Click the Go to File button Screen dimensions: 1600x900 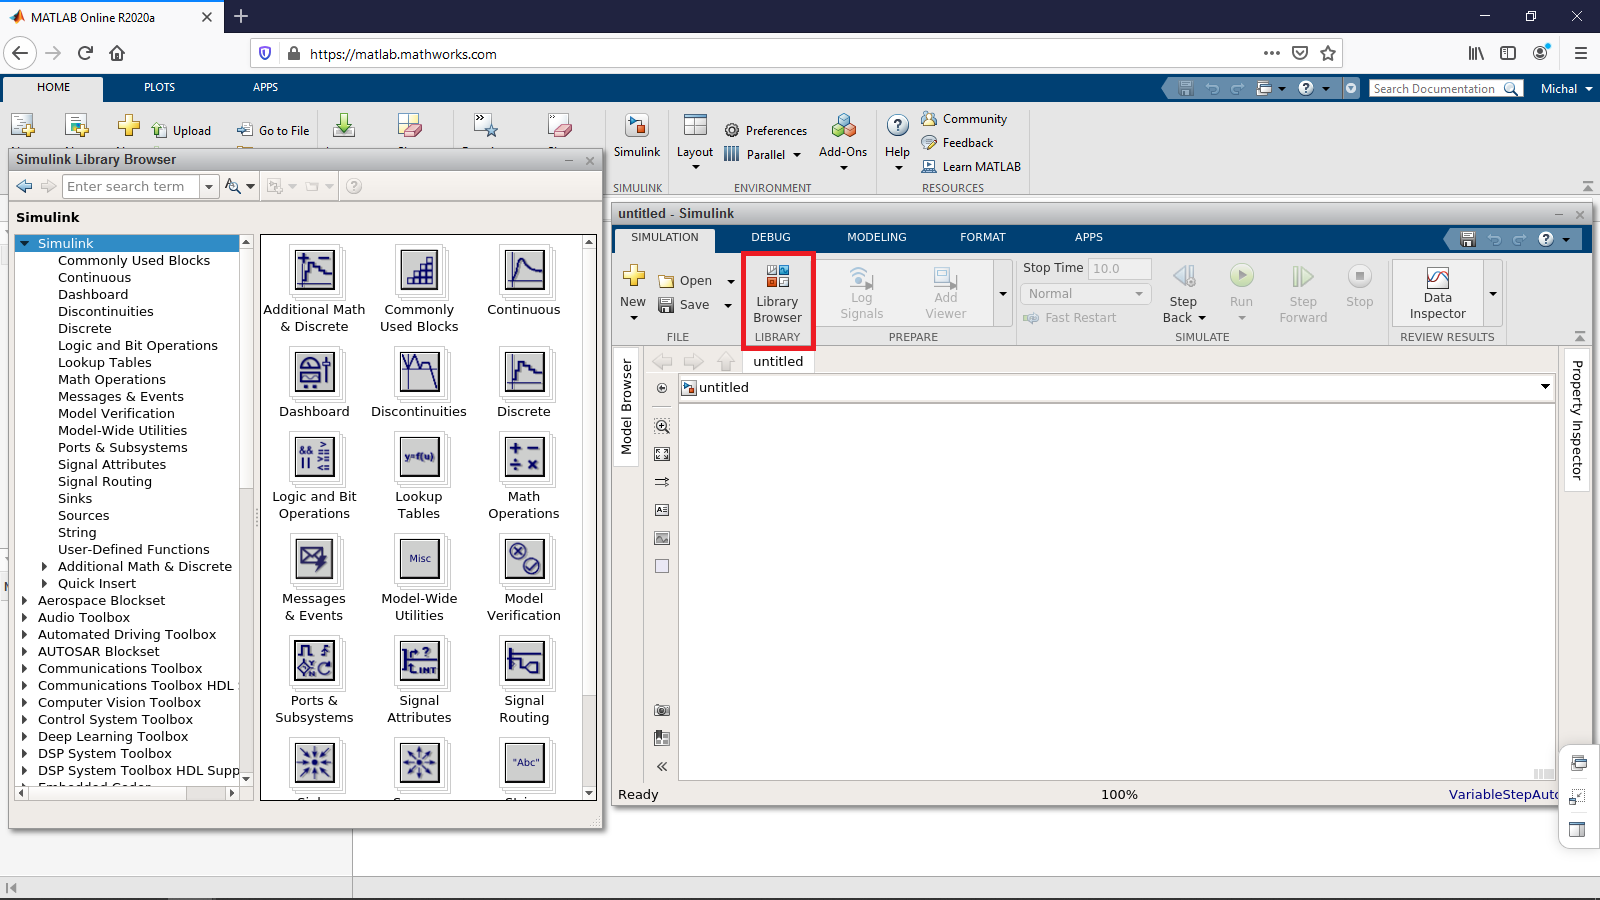[273, 130]
